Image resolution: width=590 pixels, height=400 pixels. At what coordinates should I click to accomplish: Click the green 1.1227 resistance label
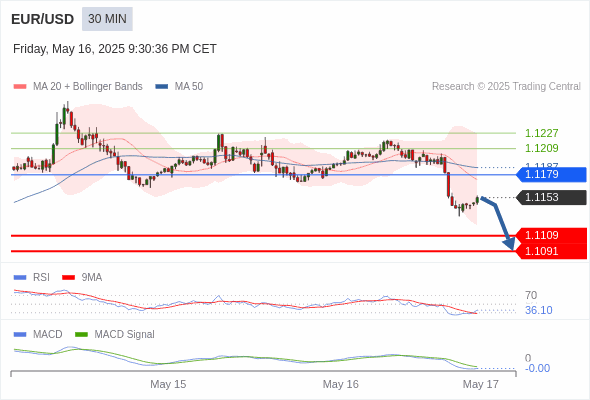[x=541, y=133]
